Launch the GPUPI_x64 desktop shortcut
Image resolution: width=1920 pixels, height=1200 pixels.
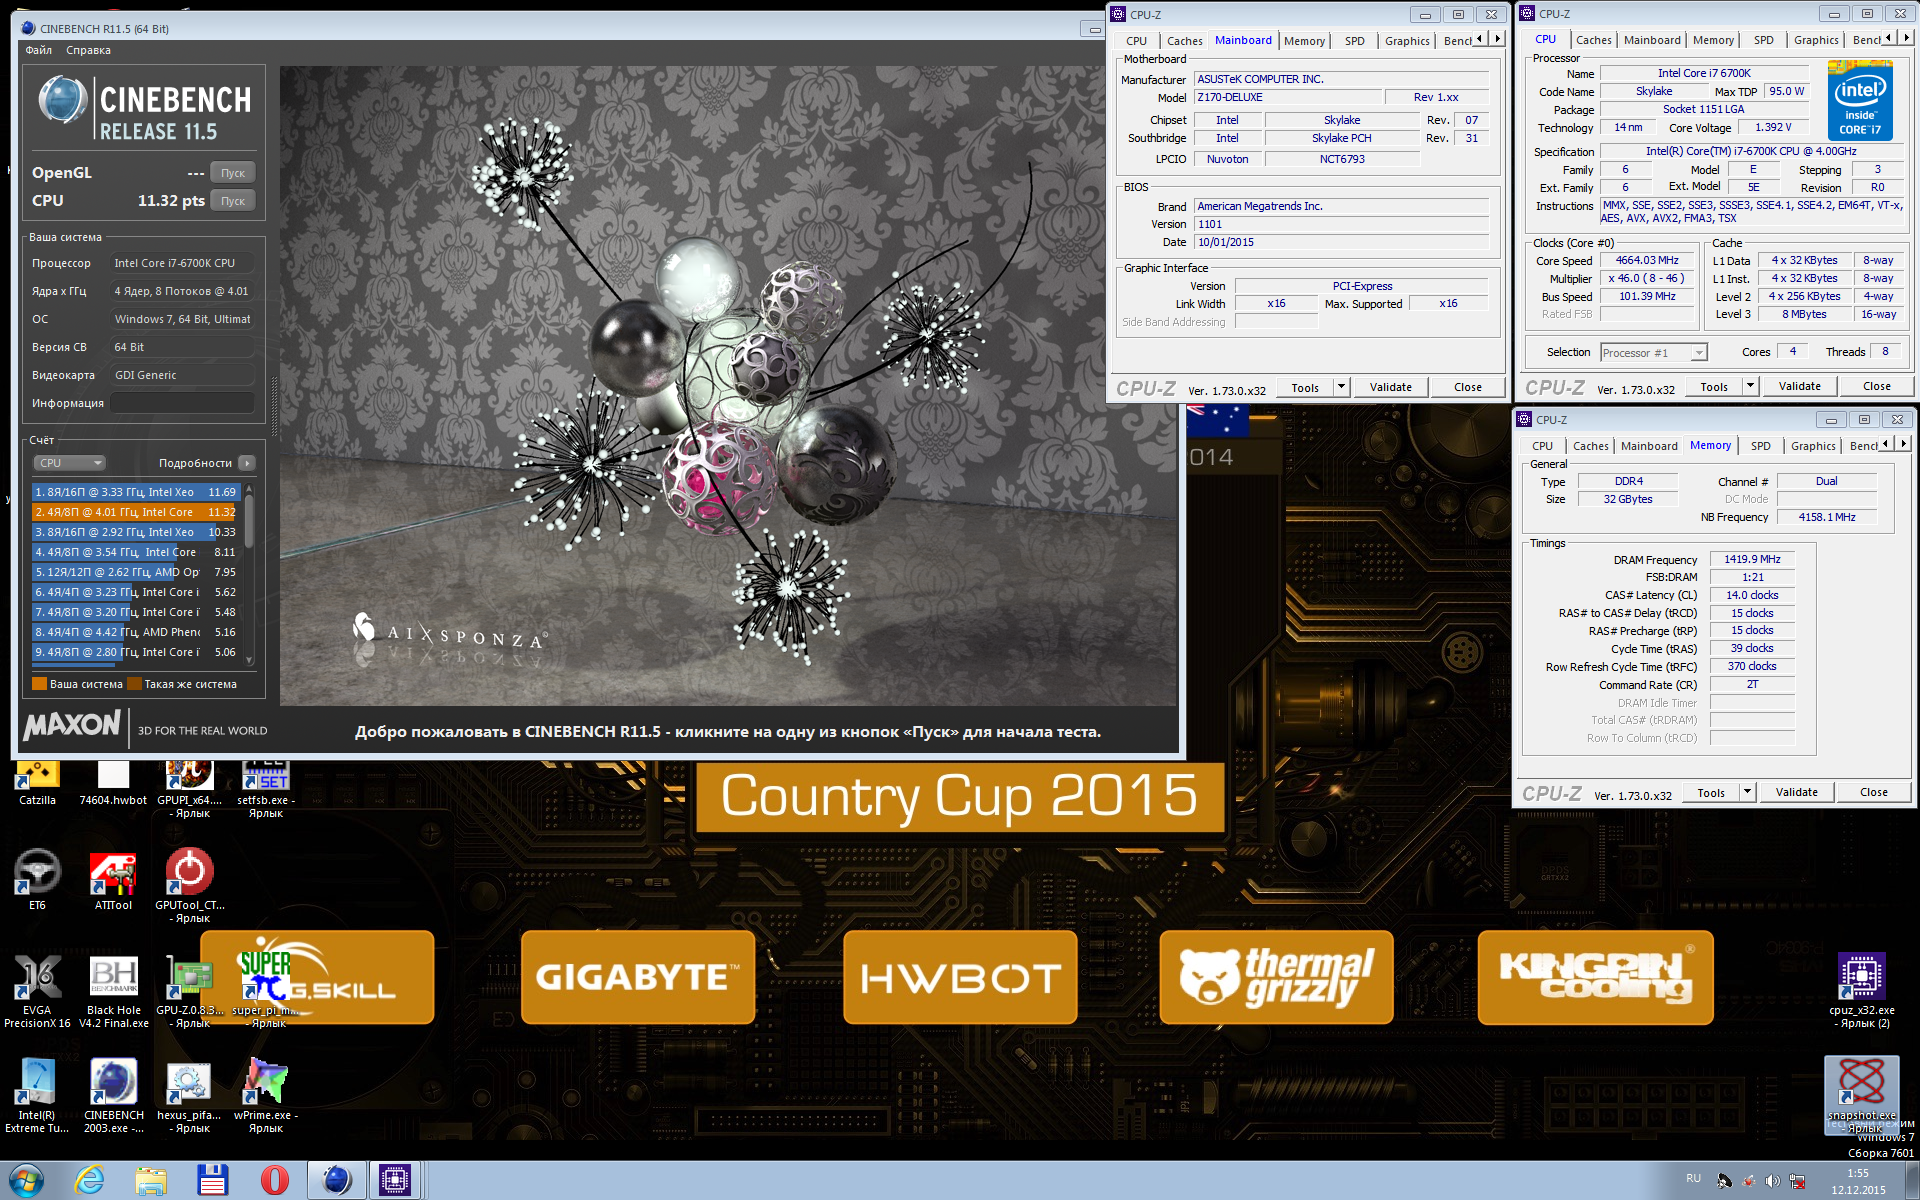pyautogui.click(x=189, y=788)
